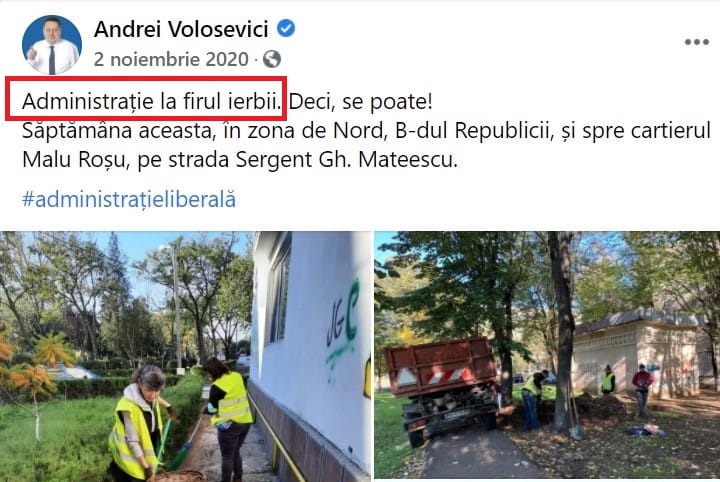The image size is (720, 482).
Task: Open the post timestamp 2 noiembrie 2020
Action: point(171,59)
